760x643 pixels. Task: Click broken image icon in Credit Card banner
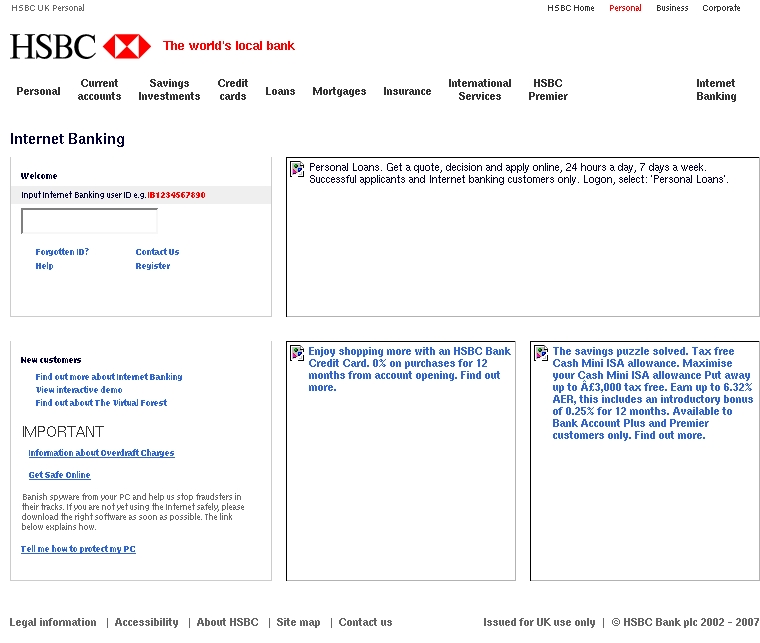(x=297, y=353)
